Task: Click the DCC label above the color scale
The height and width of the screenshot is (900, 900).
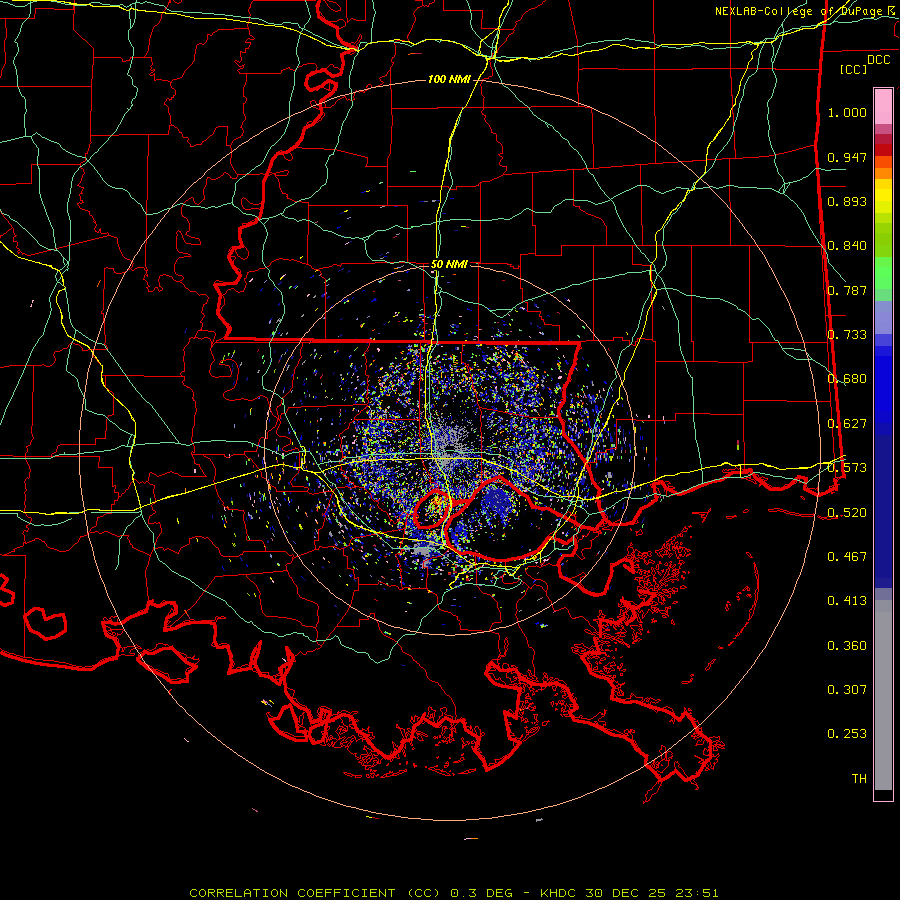Action: 879,60
